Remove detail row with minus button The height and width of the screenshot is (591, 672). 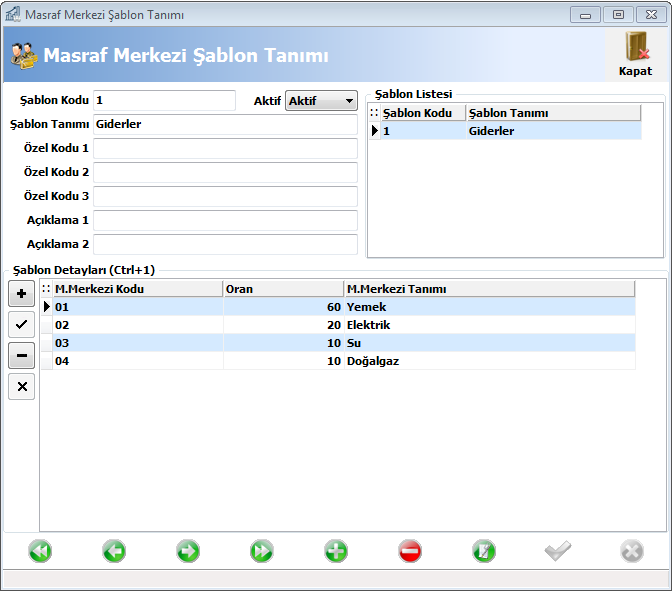(21, 355)
